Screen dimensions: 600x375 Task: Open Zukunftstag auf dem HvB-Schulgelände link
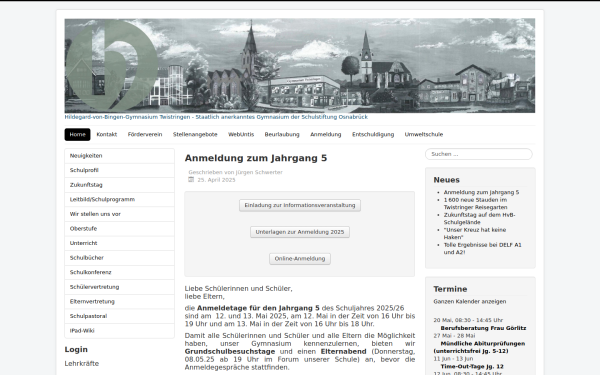[479, 218]
